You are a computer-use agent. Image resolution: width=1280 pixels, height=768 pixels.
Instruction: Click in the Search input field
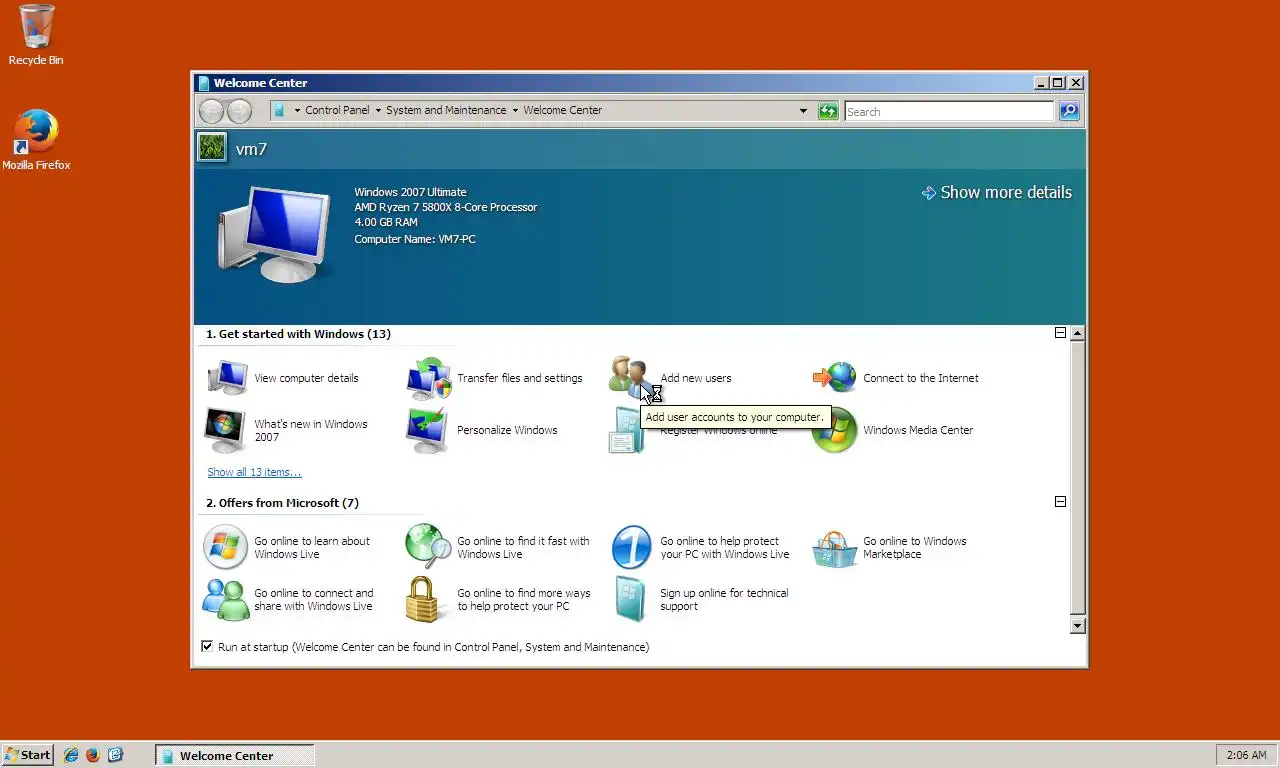pyautogui.click(x=948, y=111)
